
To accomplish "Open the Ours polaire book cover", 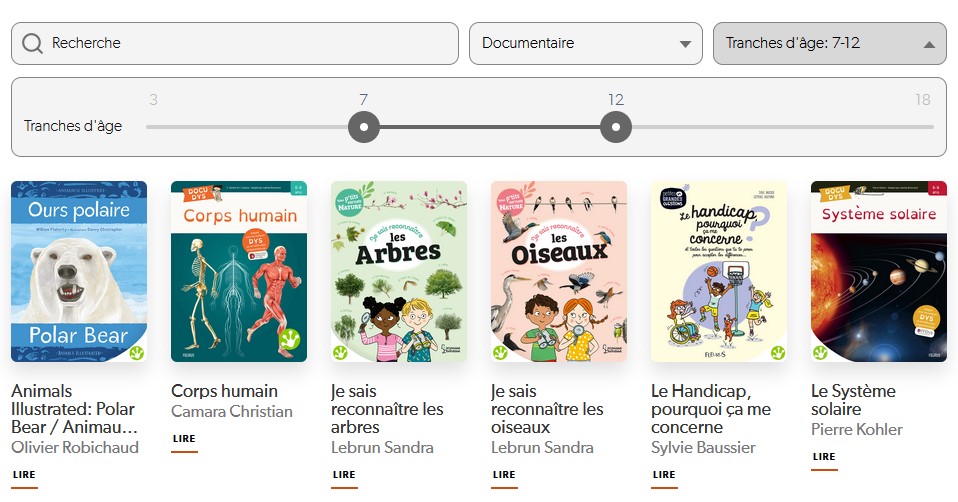I will (79, 271).
